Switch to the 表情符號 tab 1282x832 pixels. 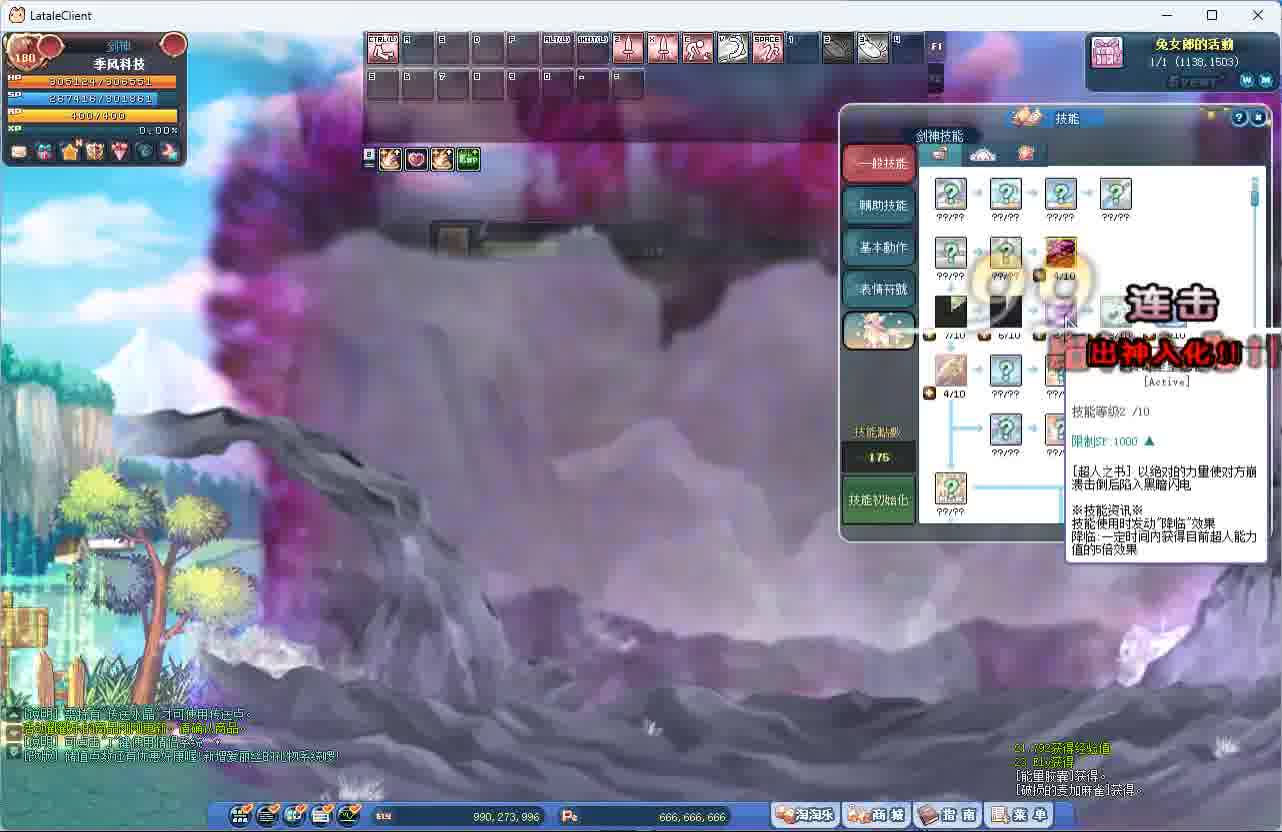pyautogui.click(x=878, y=289)
